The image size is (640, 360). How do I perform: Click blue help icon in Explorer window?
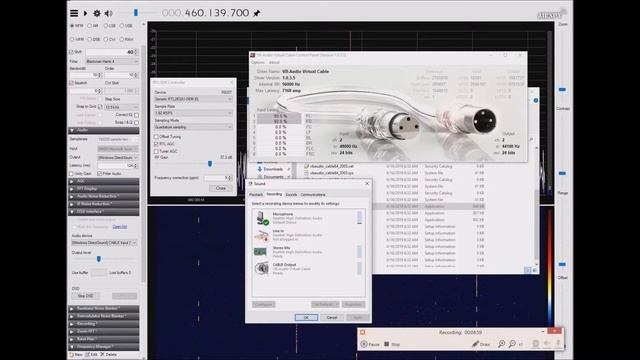click(x=536, y=100)
